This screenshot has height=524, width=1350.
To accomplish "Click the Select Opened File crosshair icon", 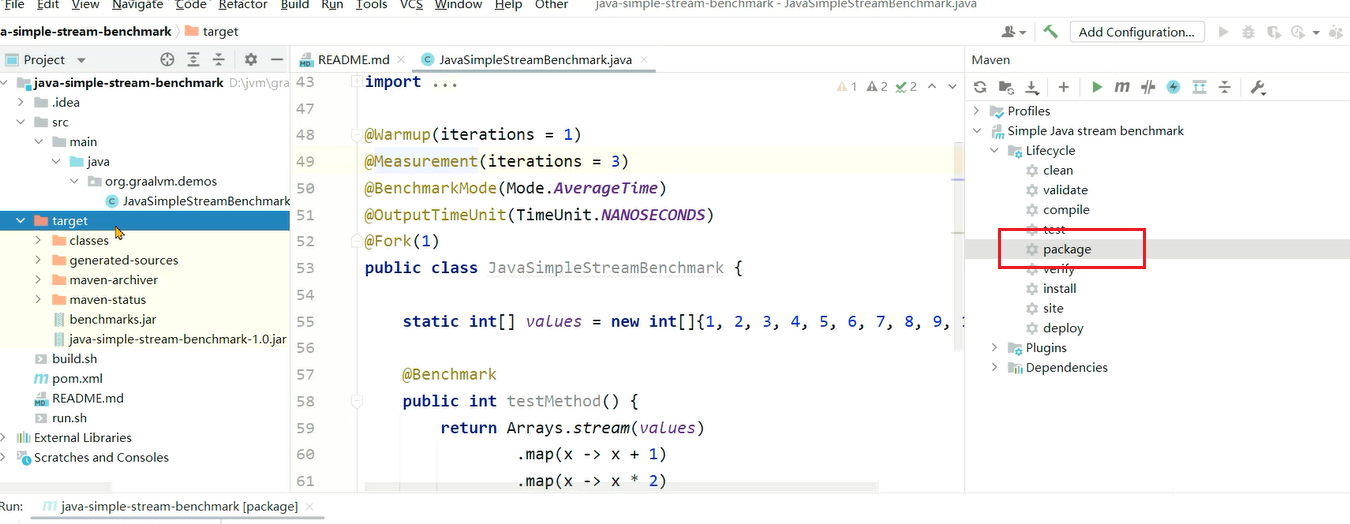I will click(167, 60).
